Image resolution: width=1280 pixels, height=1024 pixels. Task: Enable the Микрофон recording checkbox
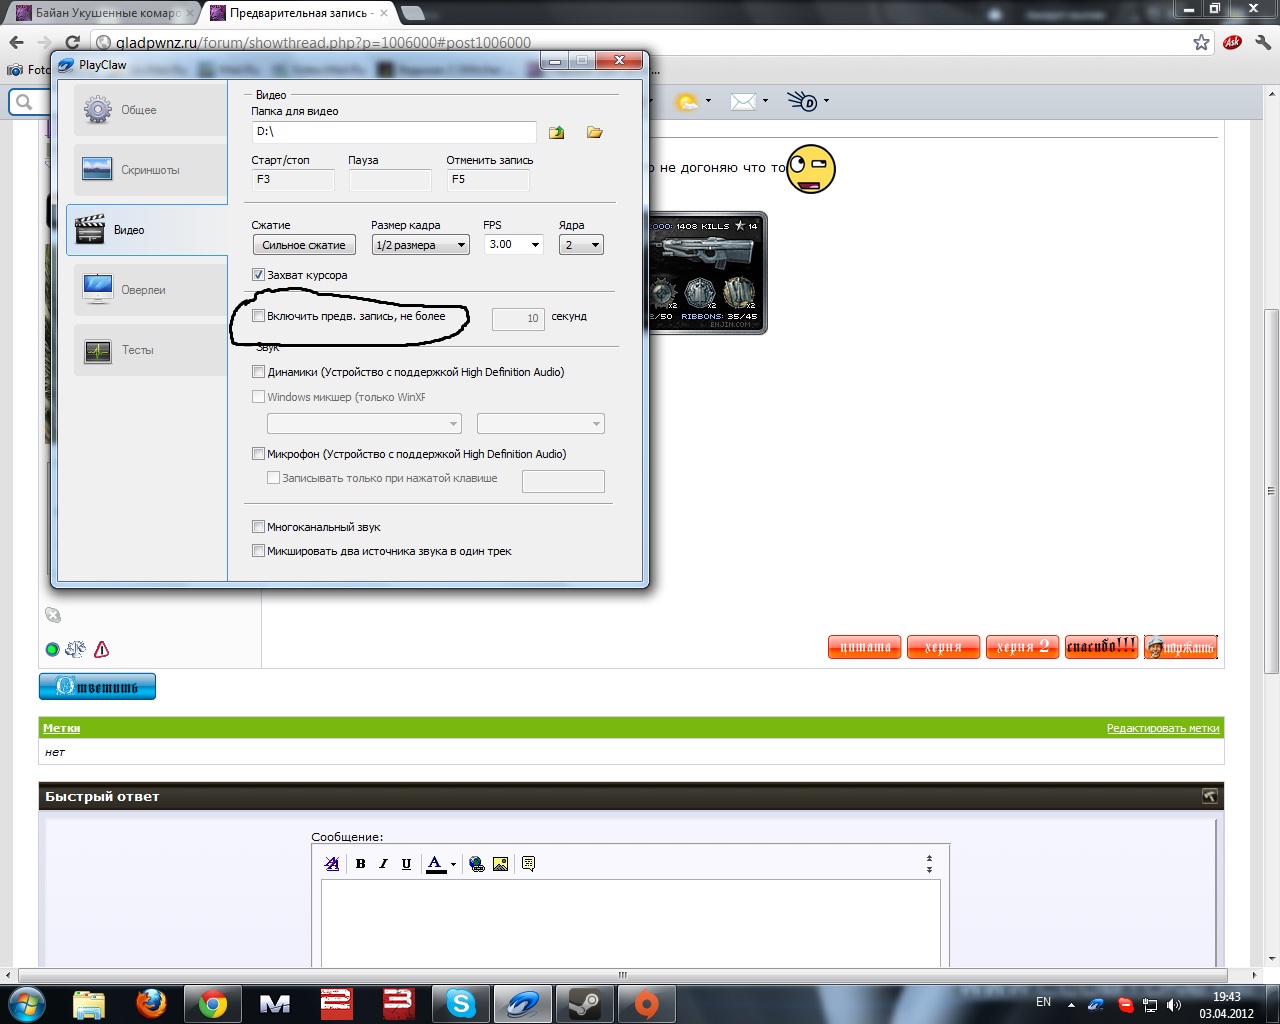point(259,454)
